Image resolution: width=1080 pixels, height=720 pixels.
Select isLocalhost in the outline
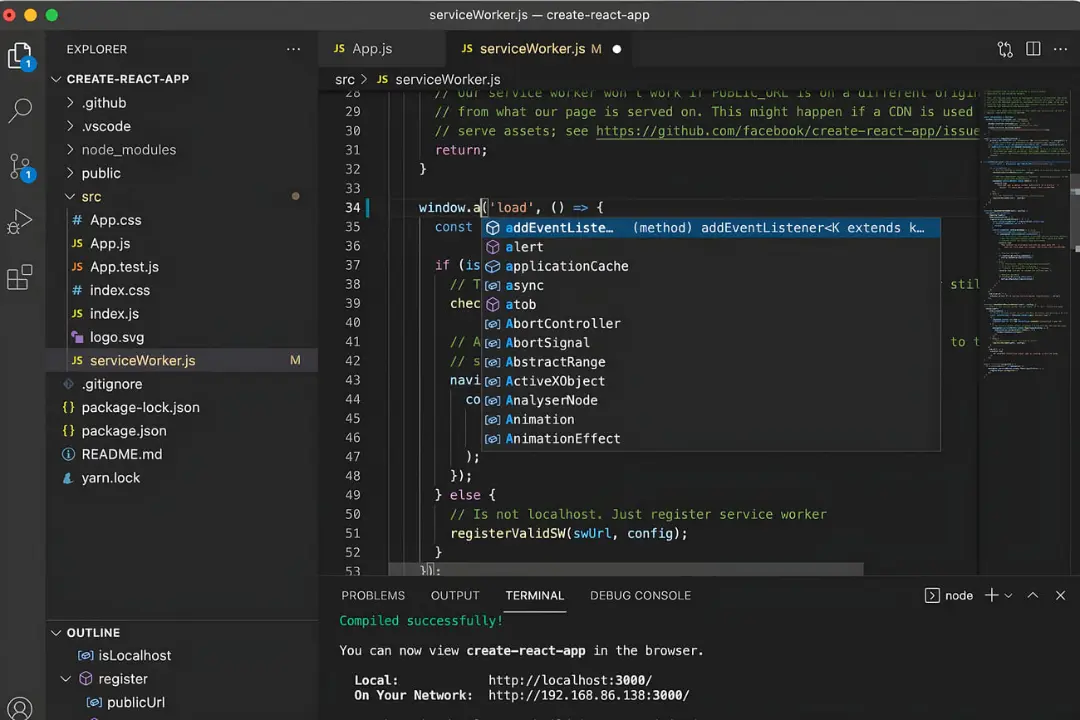click(x=181, y=655)
